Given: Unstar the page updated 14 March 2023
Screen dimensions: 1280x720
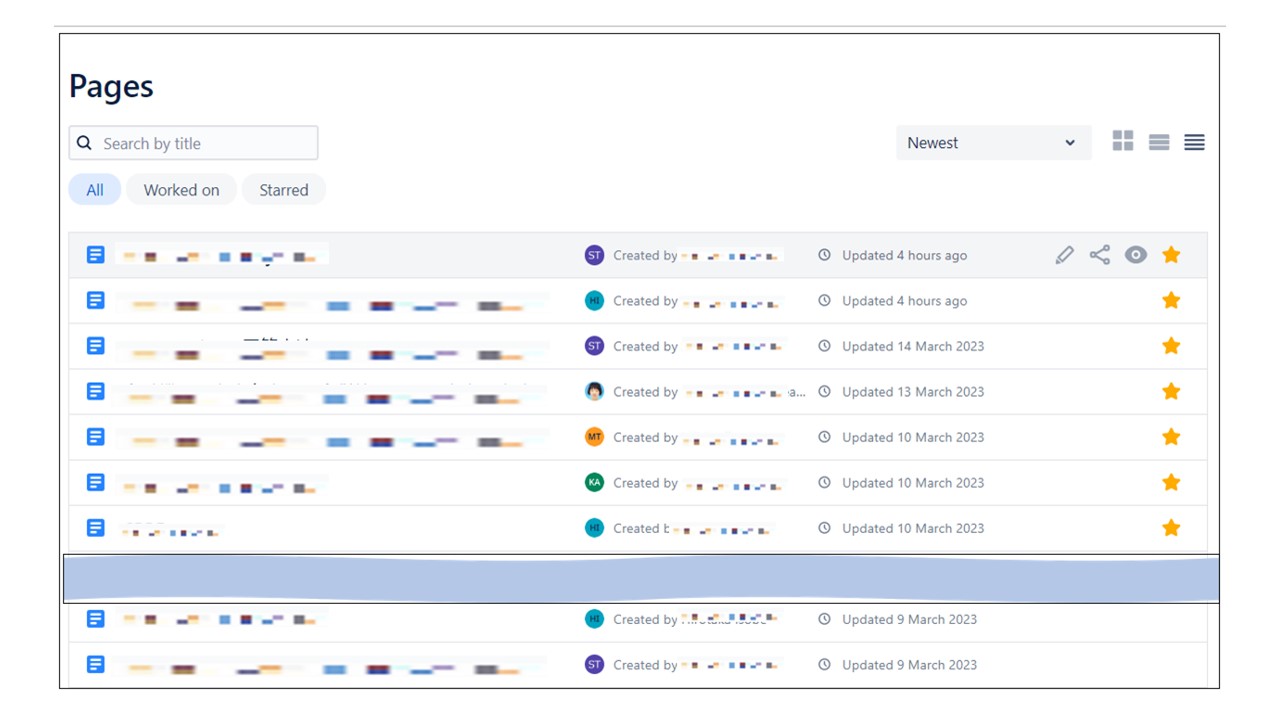Looking at the screenshot, I should (1171, 346).
